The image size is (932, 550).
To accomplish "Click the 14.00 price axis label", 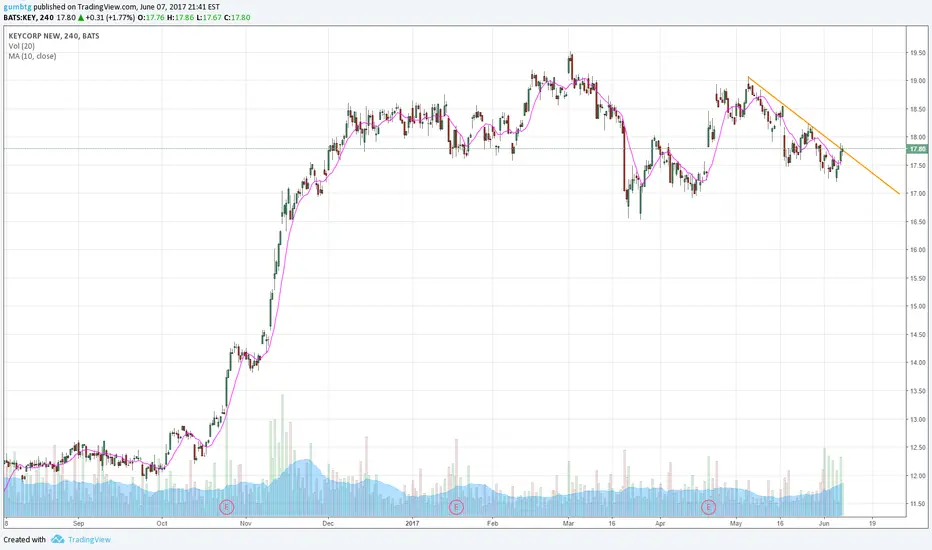I will (918, 363).
